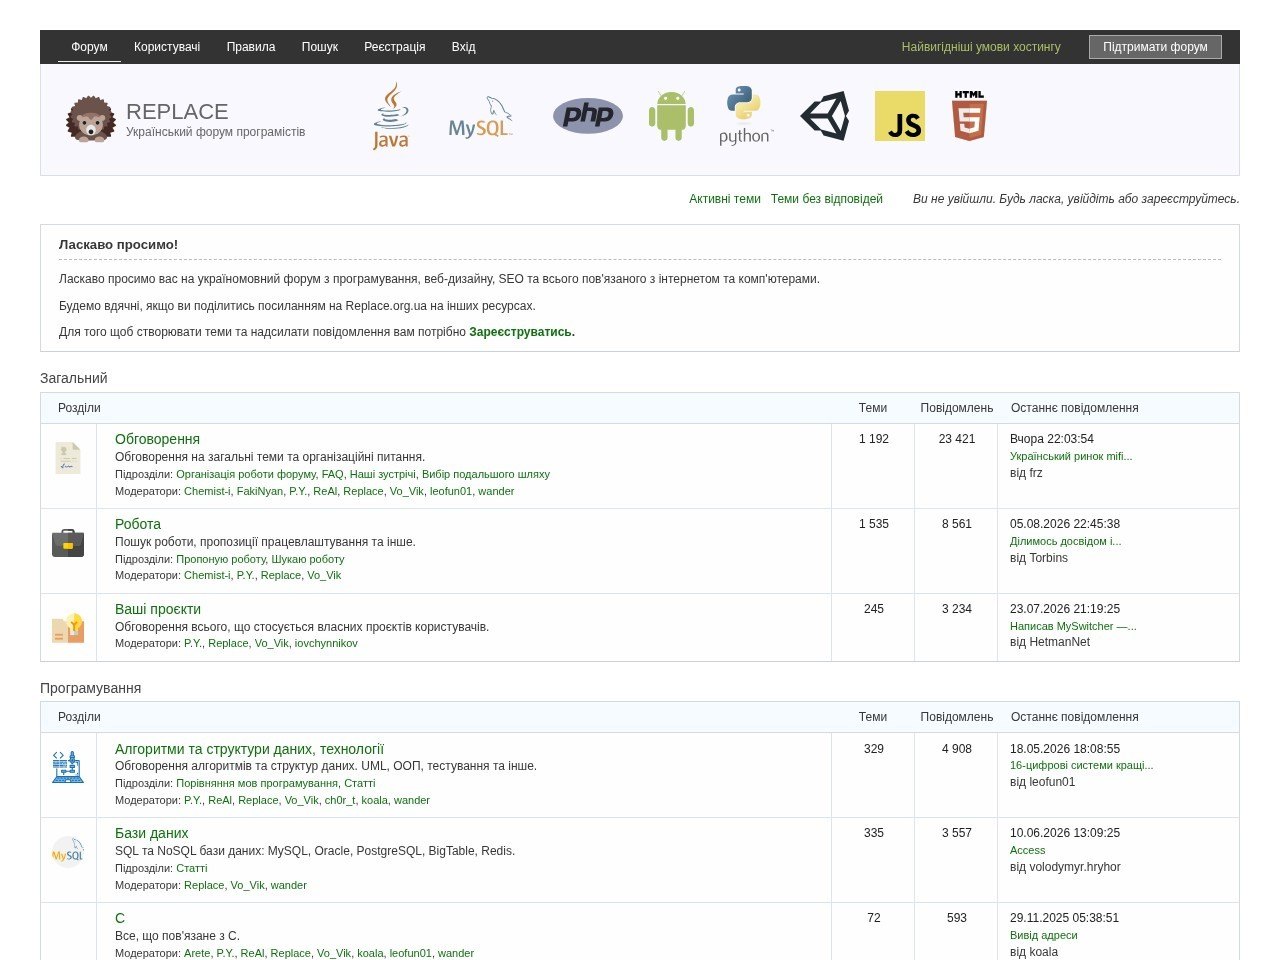Screen dimensions: 1280x960
Task: Open last post Написав MySwitcher
Action: [x=1073, y=626]
